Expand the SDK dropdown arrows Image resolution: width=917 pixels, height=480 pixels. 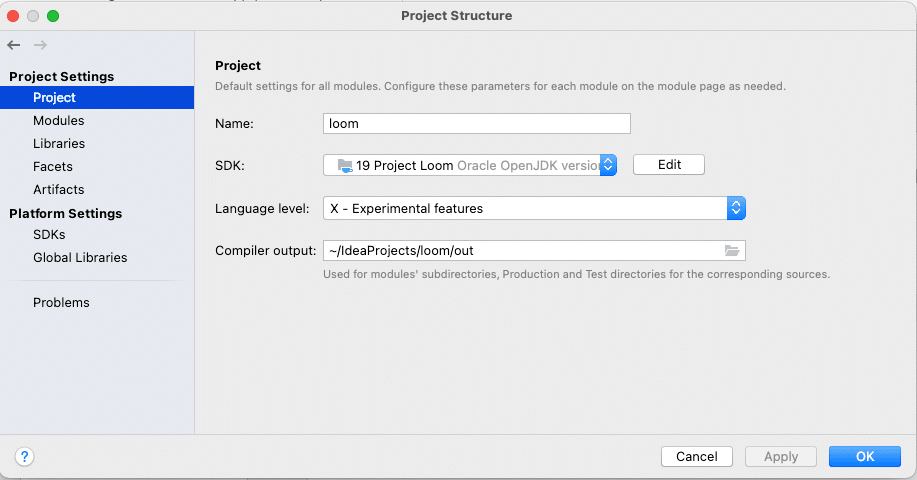608,165
